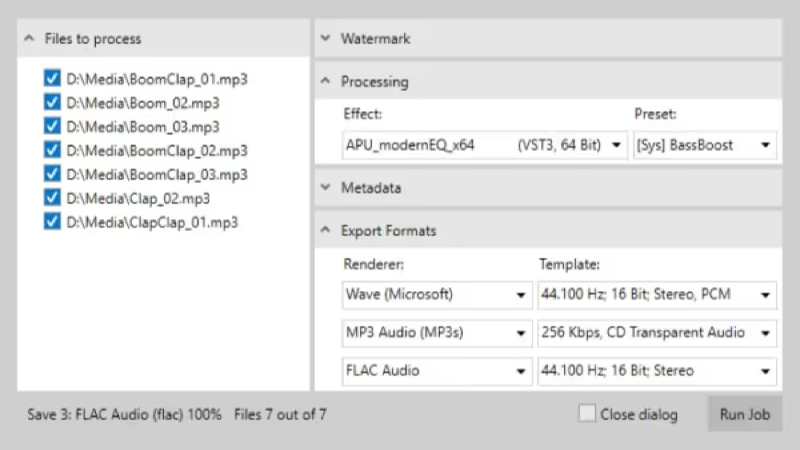Open the APU_modernEQ_x64 effect dropdown
This screenshot has height=450, width=800.
click(x=484, y=145)
